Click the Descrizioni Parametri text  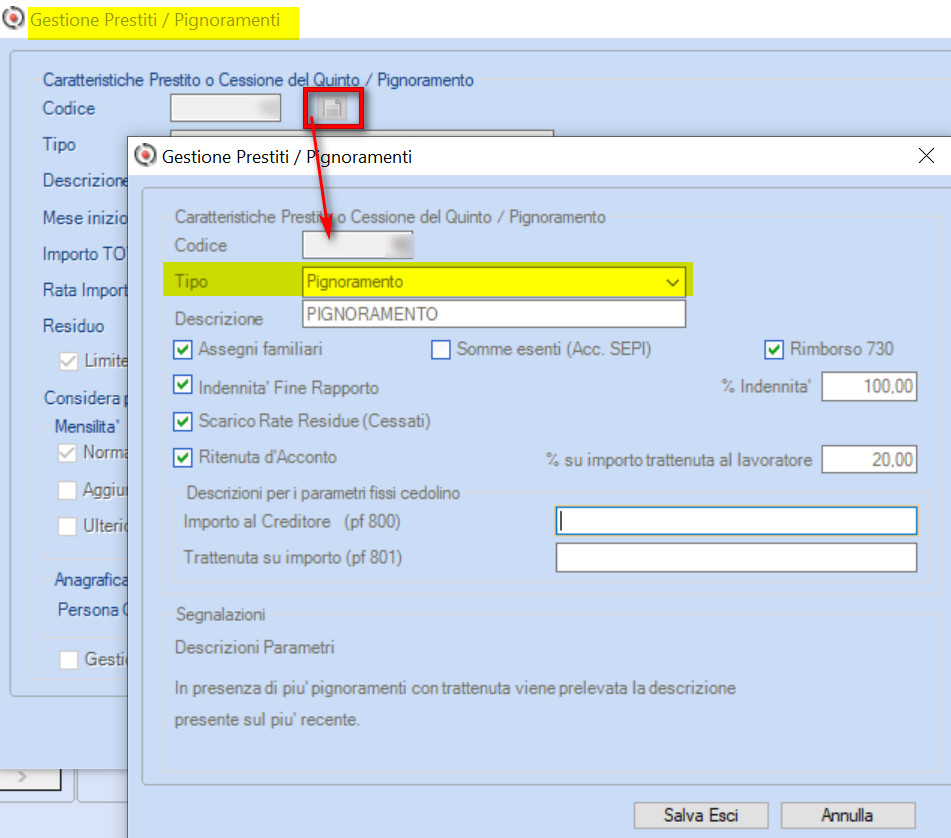pos(254,648)
